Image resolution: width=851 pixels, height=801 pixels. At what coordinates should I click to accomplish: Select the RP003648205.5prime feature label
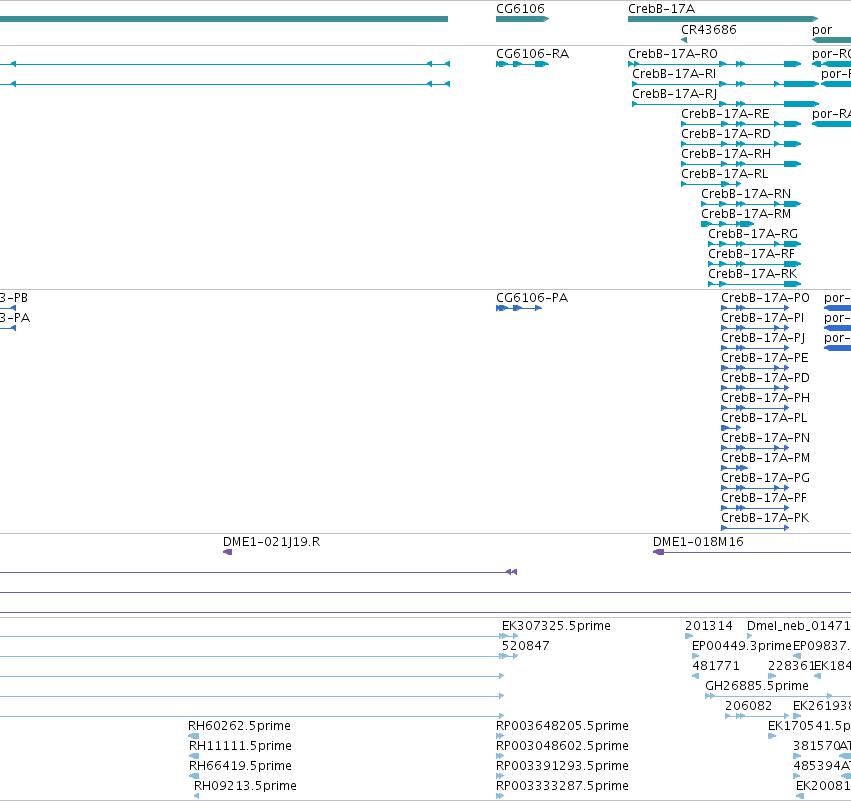pos(562,727)
